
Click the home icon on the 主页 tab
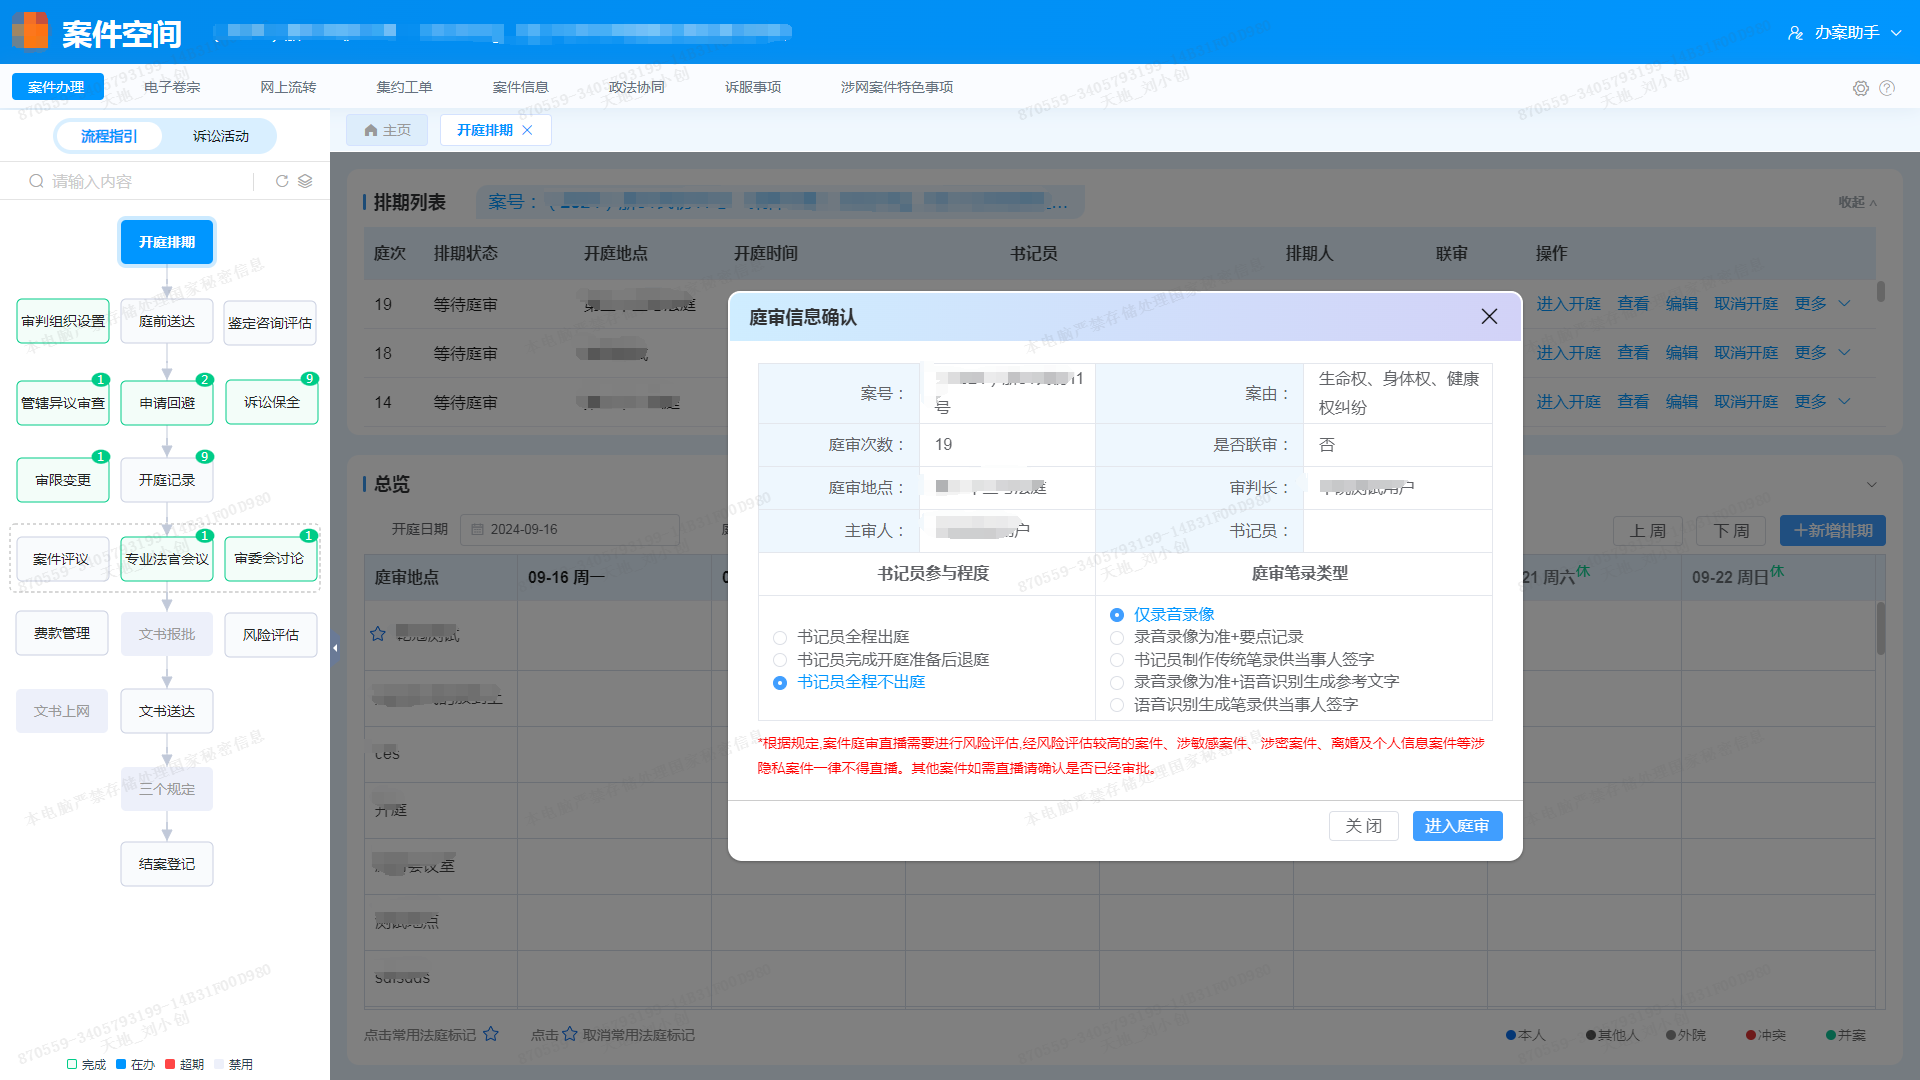coord(371,130)
